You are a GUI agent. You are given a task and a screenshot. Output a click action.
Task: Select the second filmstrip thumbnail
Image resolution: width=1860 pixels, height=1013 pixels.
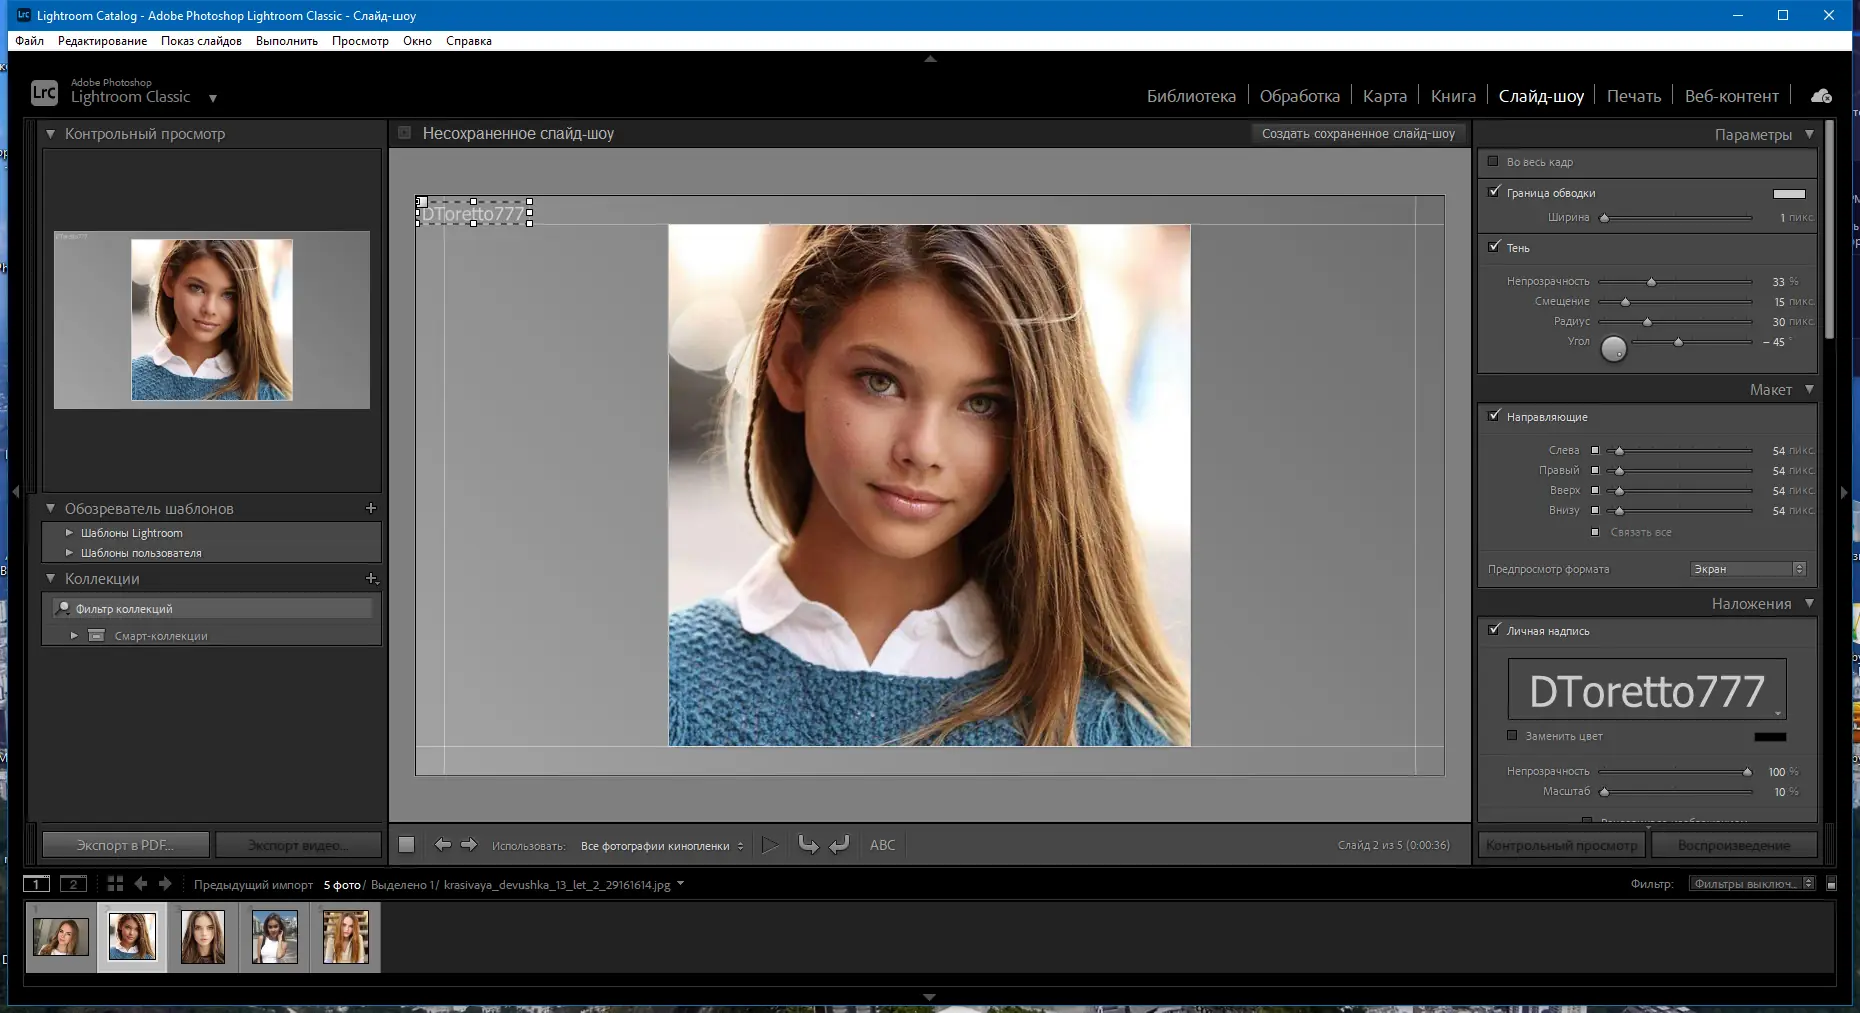click(x=132, y=936)
